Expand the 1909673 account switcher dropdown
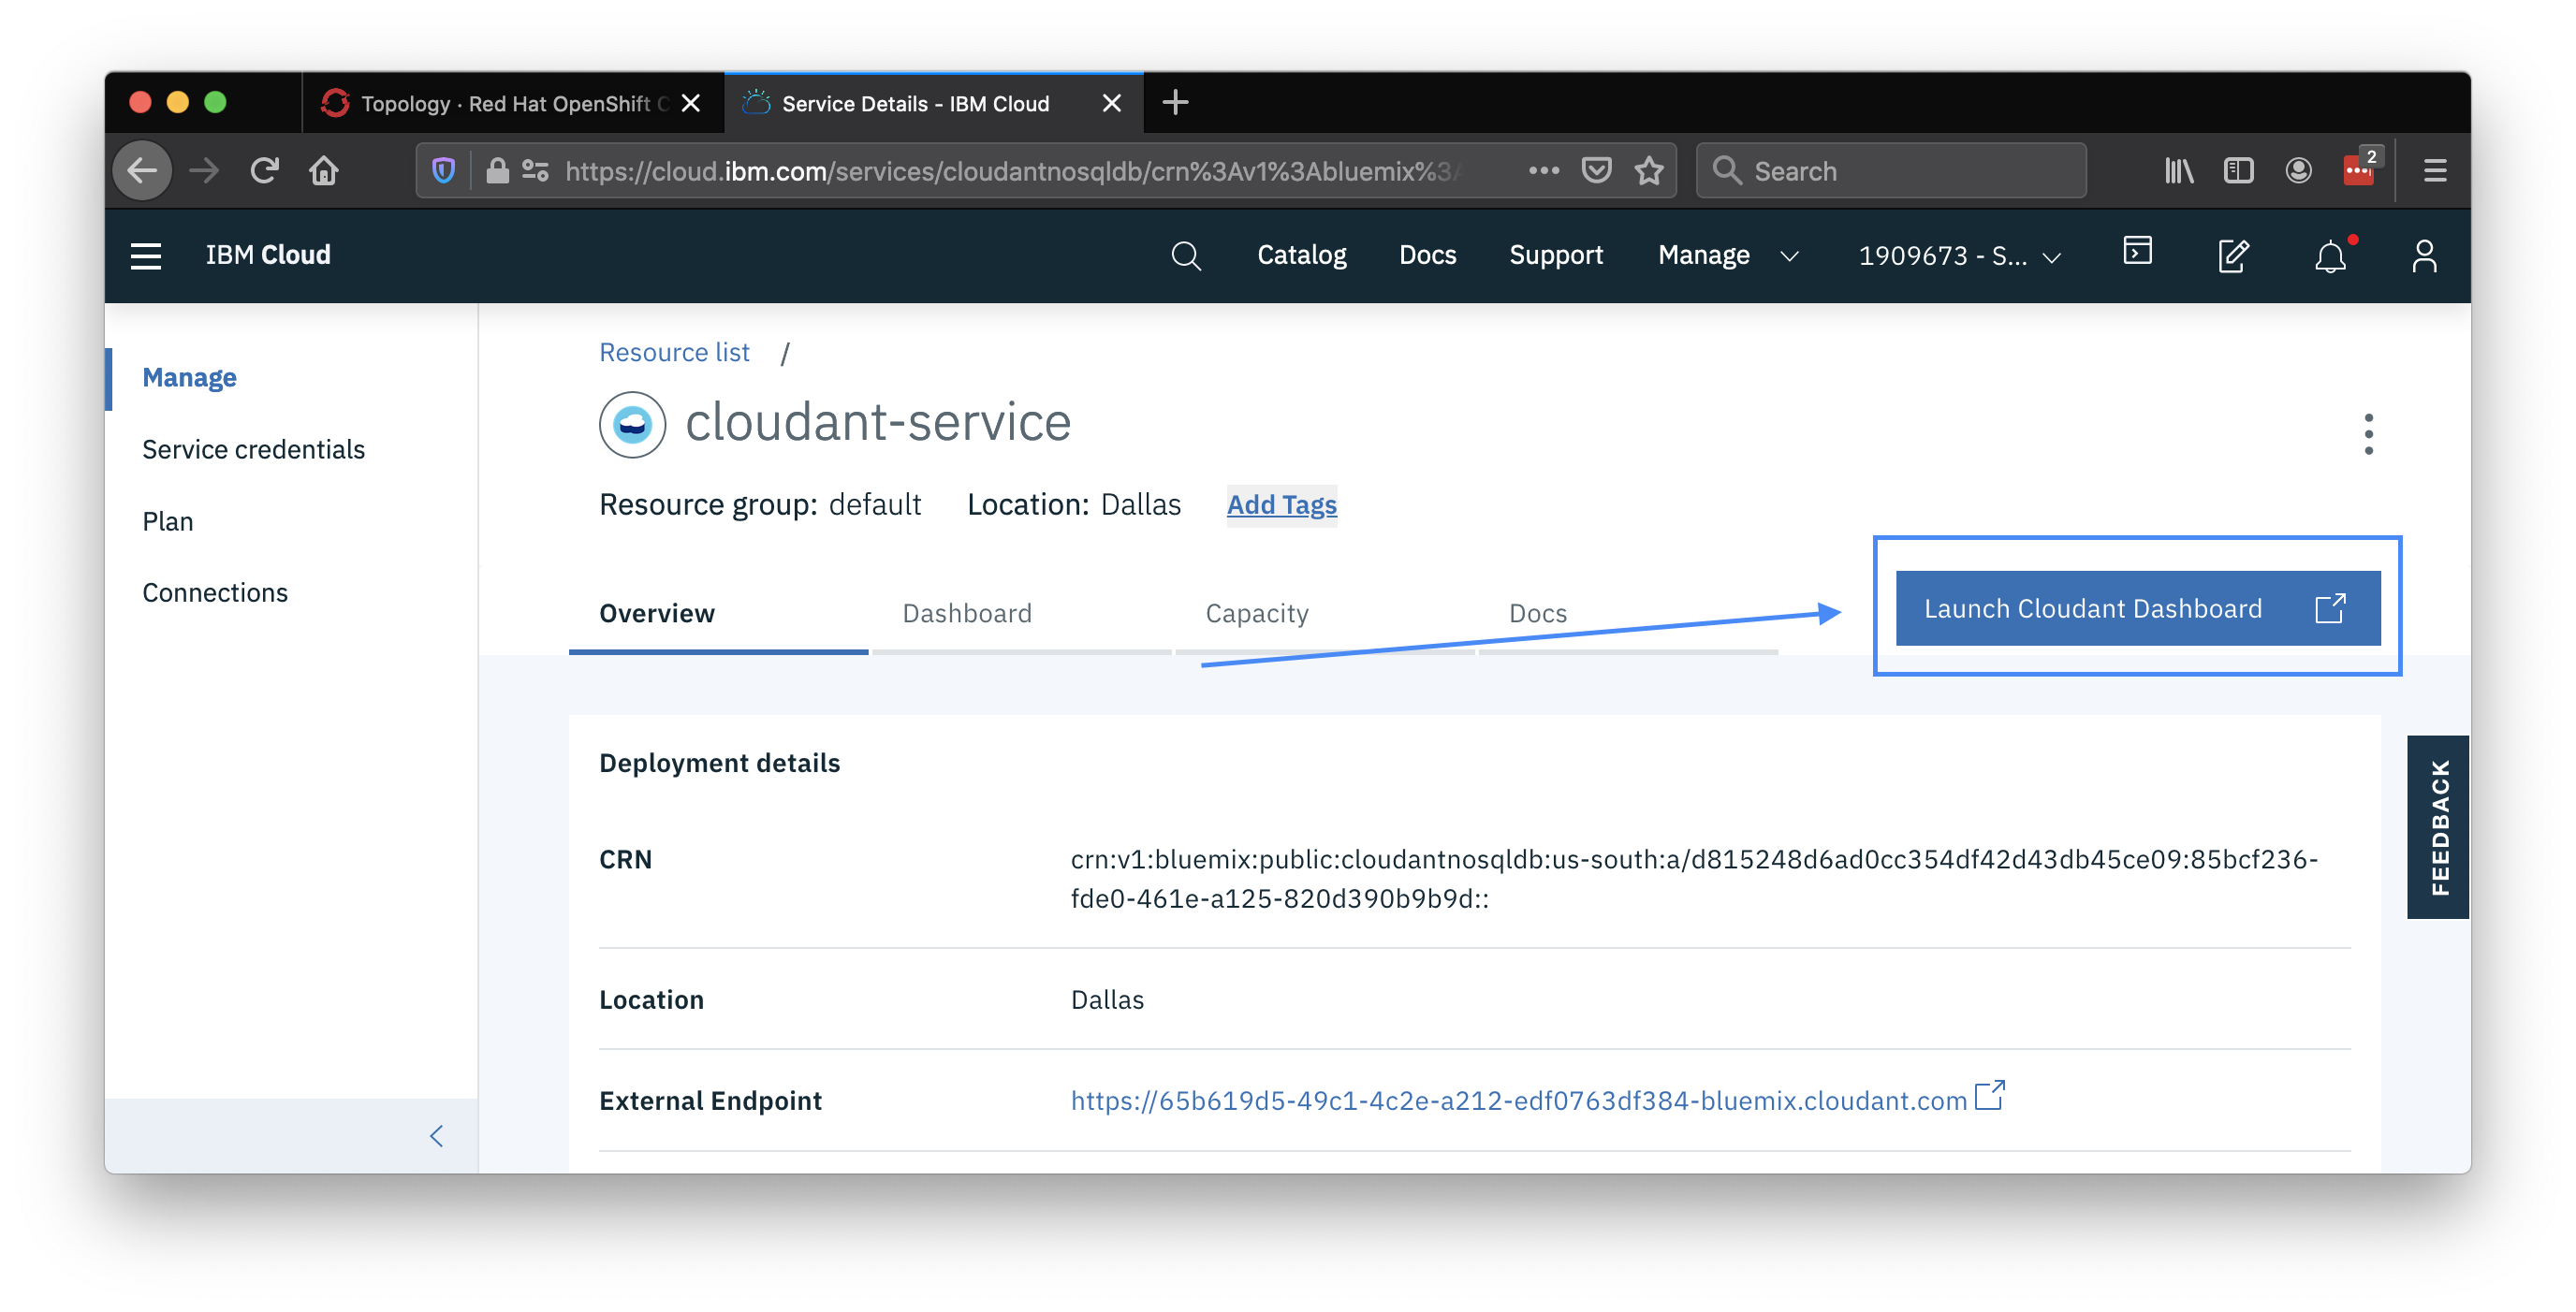This screenshot has height=1312, width=2576. [x=1959, y=256]
